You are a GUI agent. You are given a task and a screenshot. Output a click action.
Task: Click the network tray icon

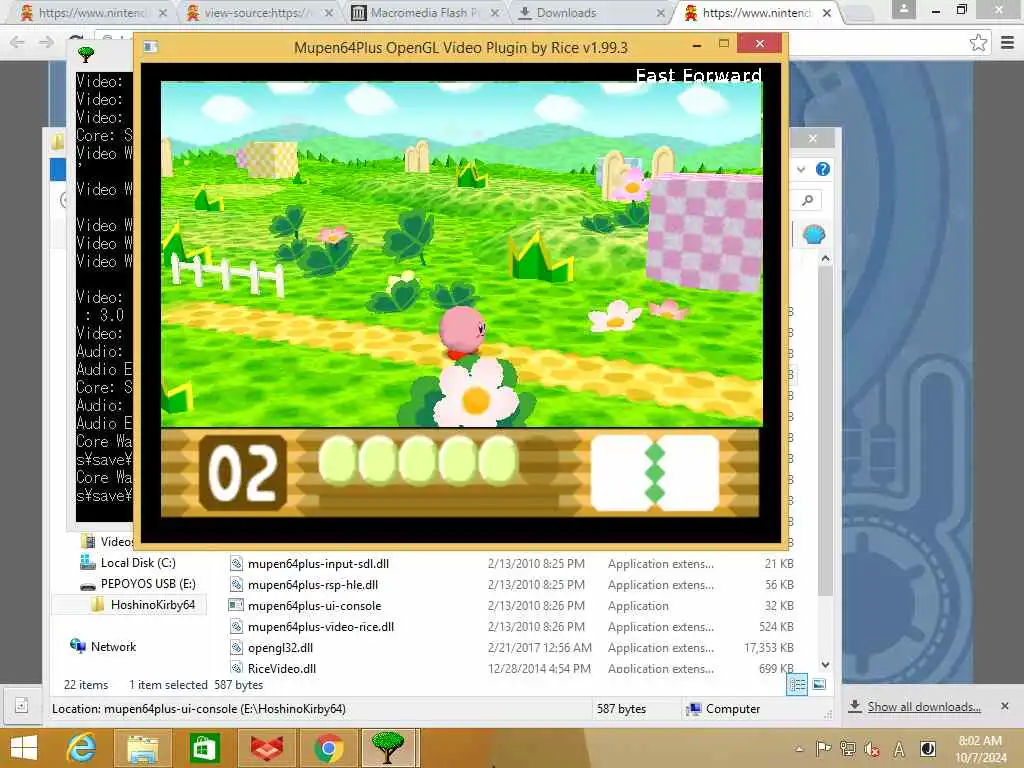(x=848, y=748)
